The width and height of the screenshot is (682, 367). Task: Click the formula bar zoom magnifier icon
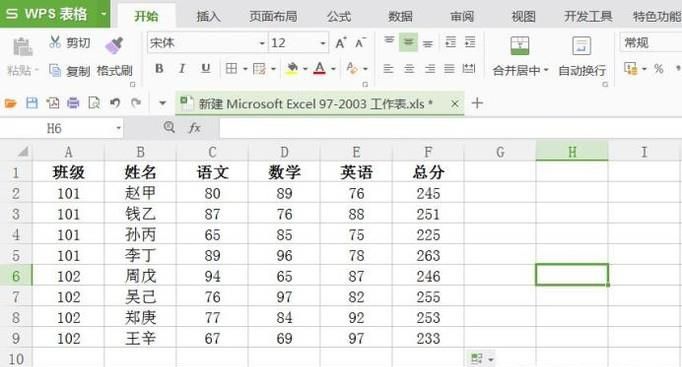pyautogui.click(x=169, y=127)
